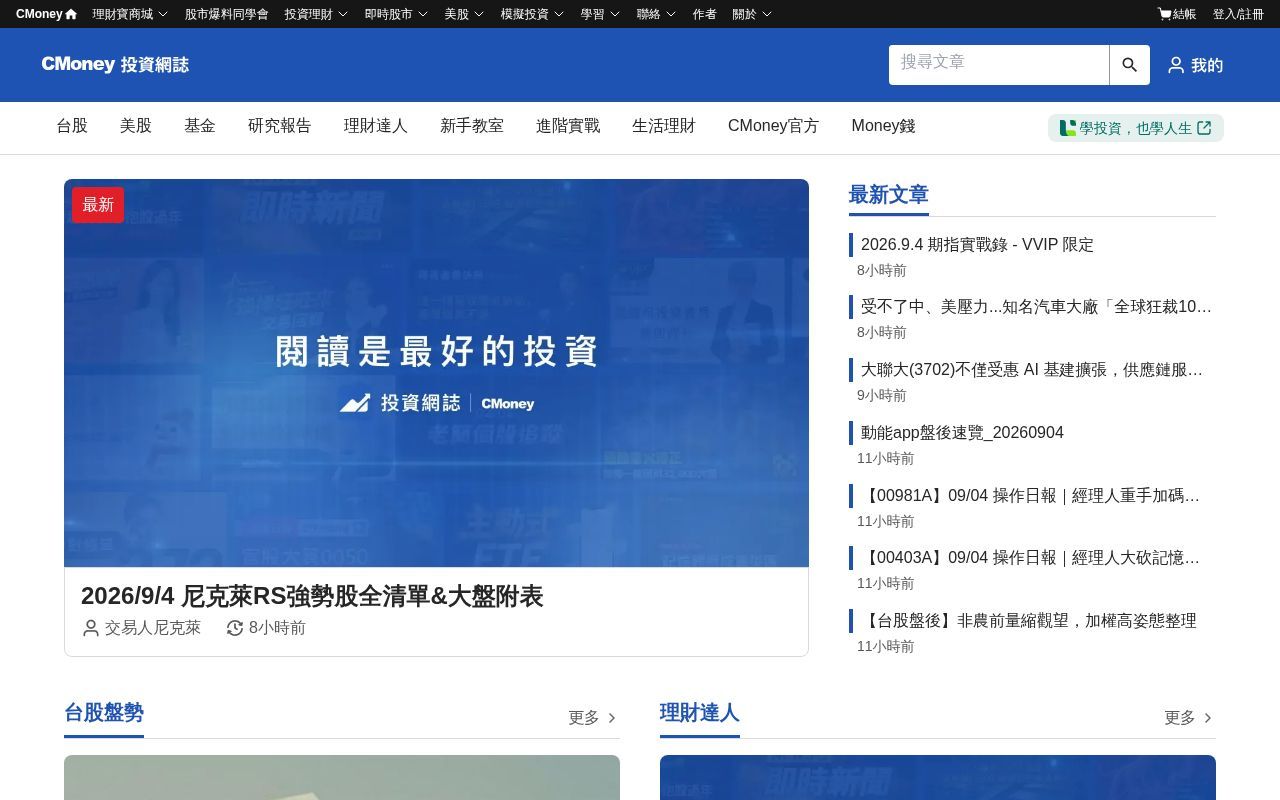1280x800 pixels.
Task: Expand the 投資理財 dropdown
Action: (316, 14)
